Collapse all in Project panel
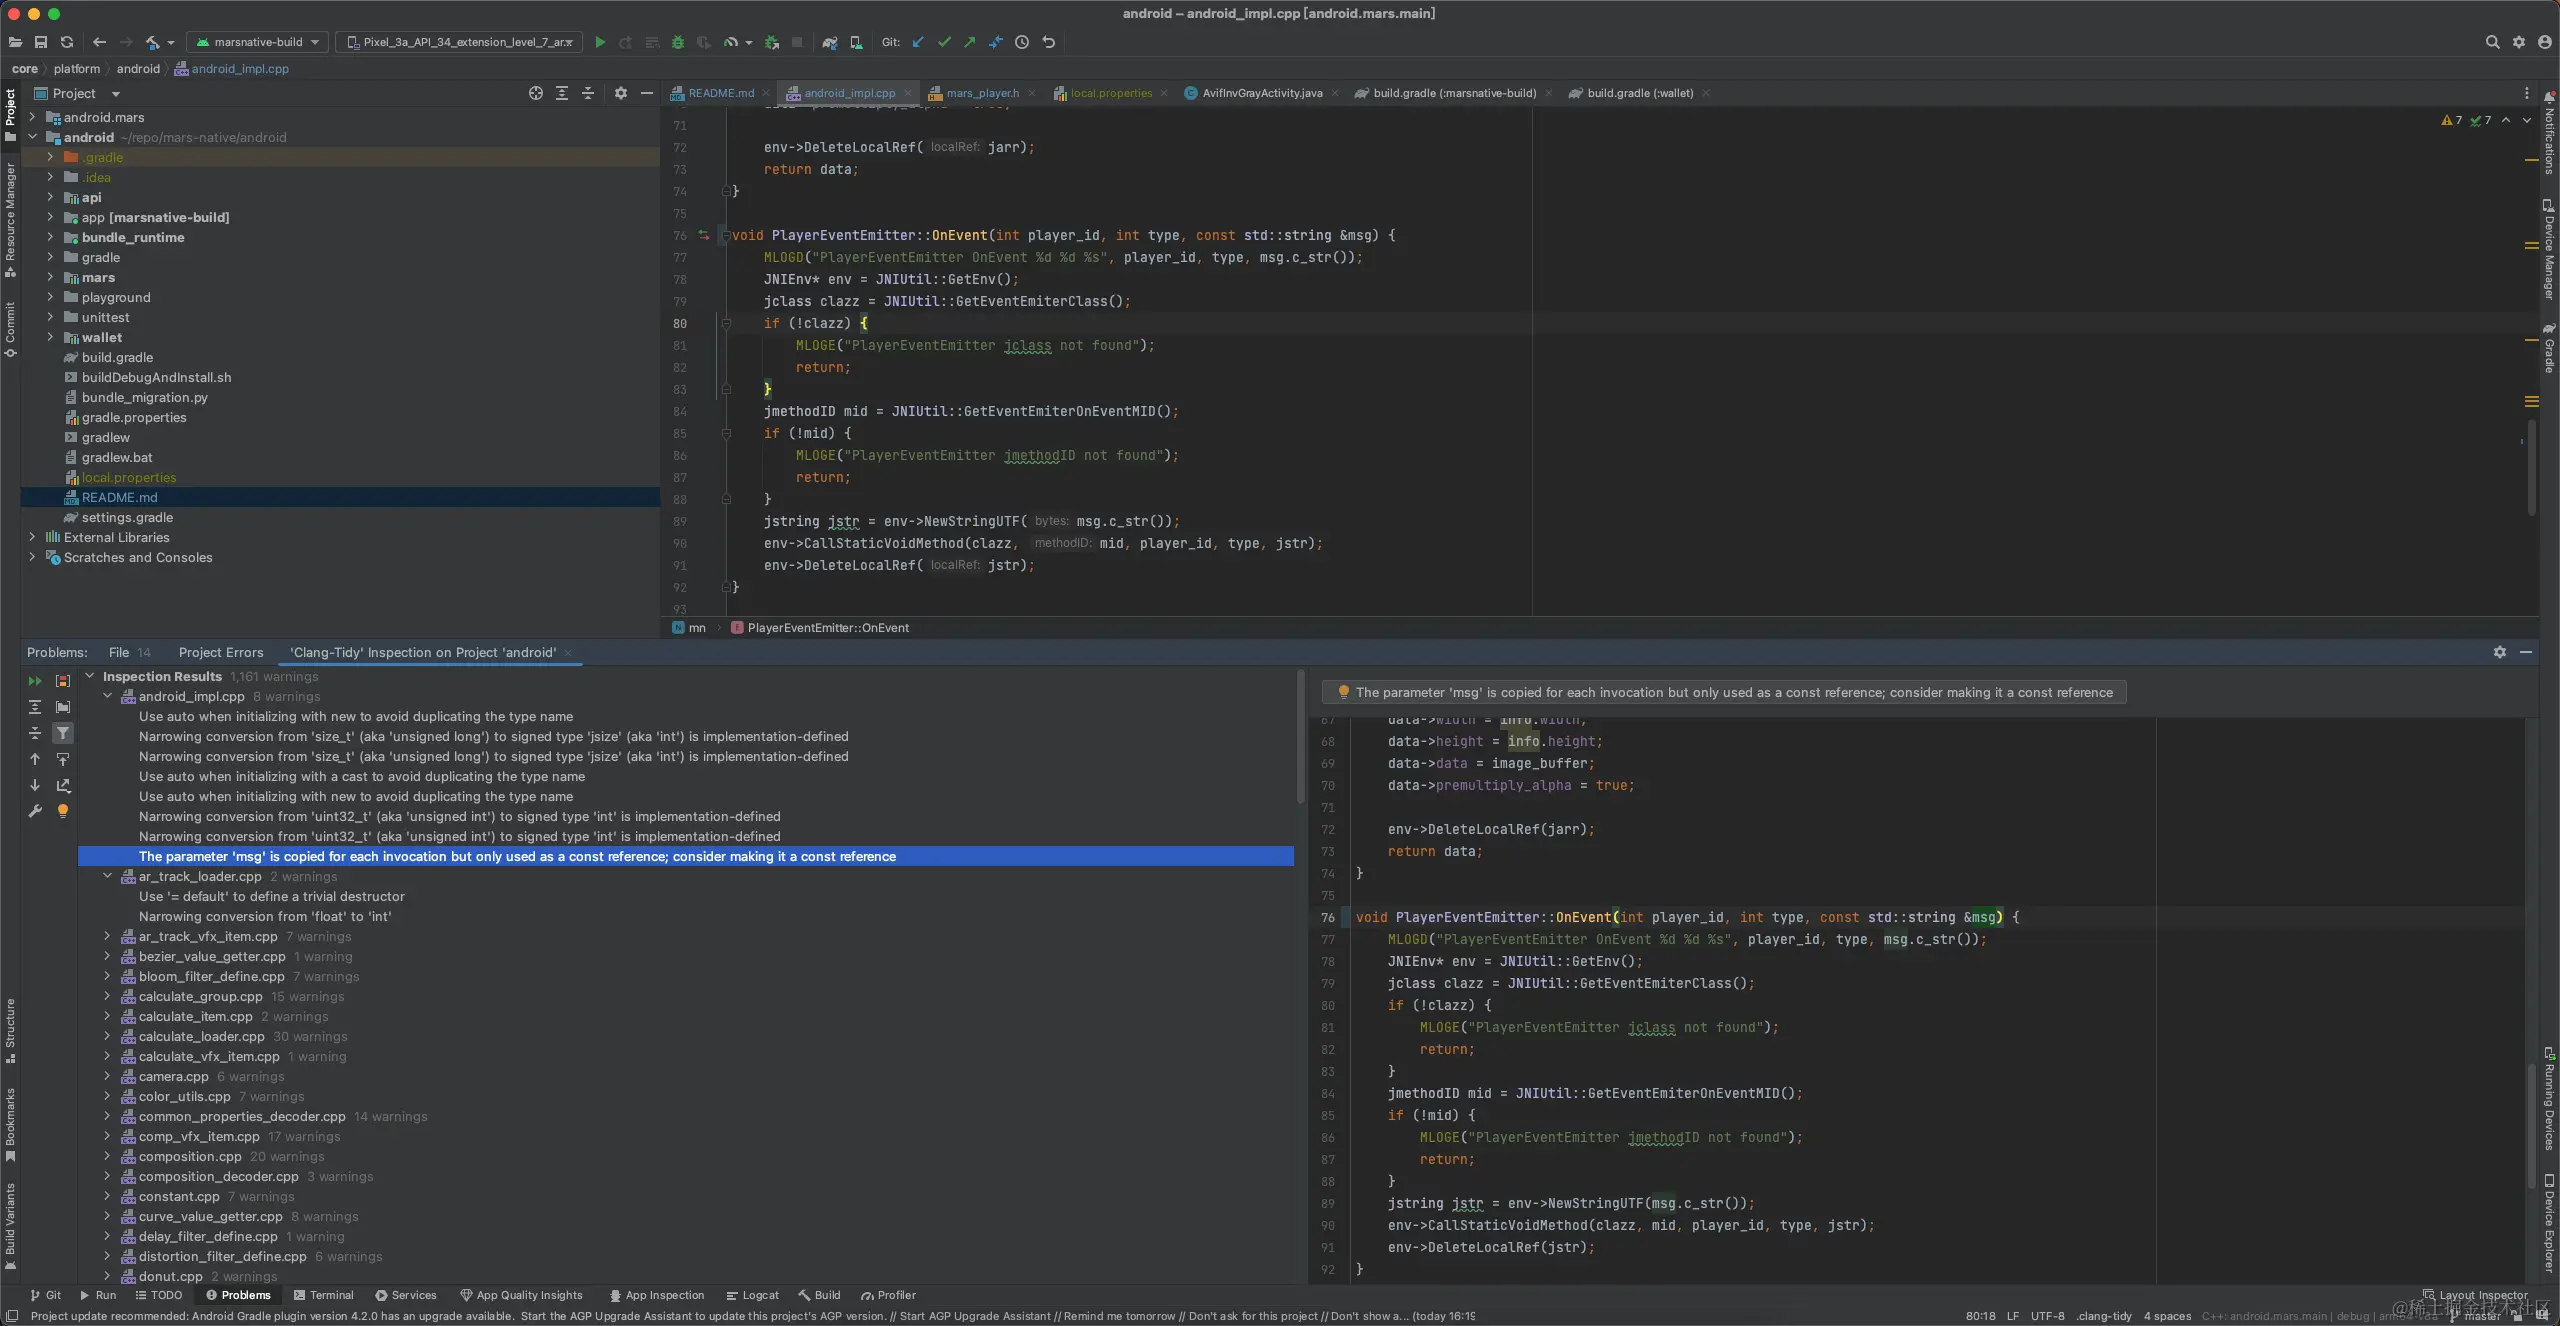This screenshot has height=1326, width=2560. [588, 93]
